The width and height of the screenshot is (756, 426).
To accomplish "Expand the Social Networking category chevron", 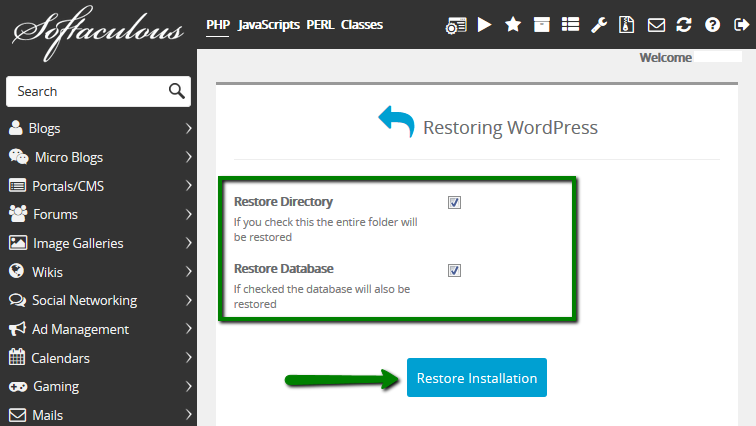I will [x=189, y=300].
